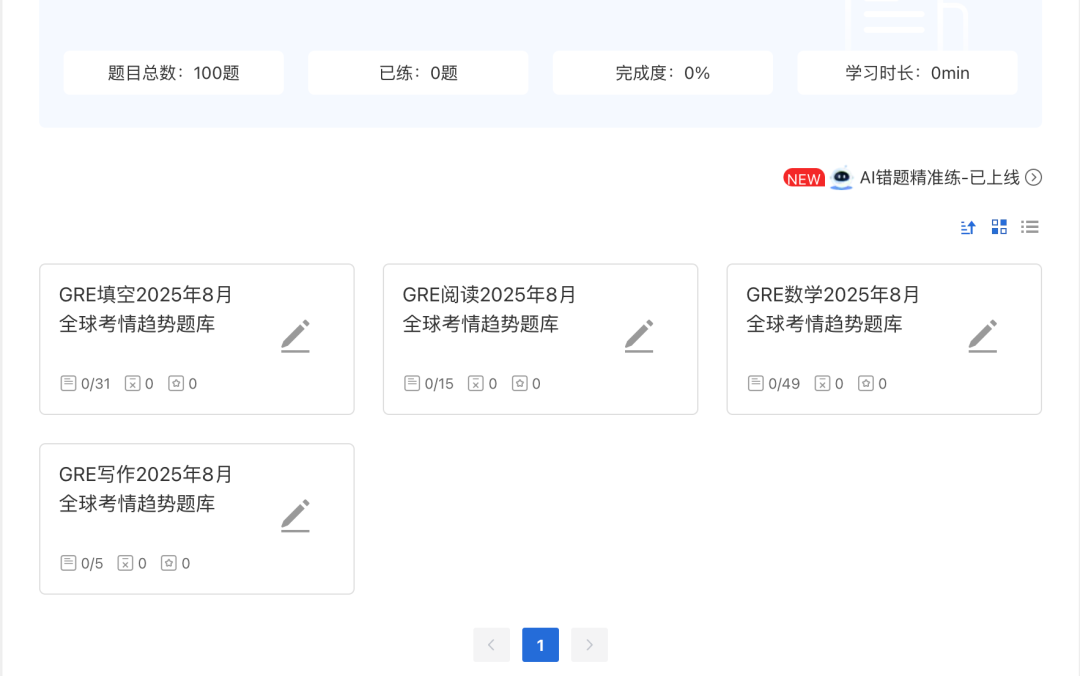Click favorites star icon on GRE数学 card

866,383
